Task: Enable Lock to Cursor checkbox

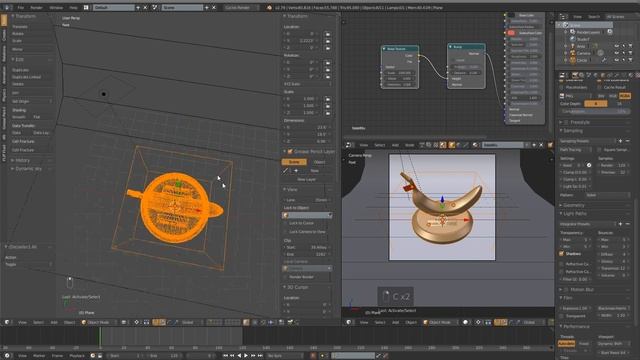Action: click(x=286, y=223)
